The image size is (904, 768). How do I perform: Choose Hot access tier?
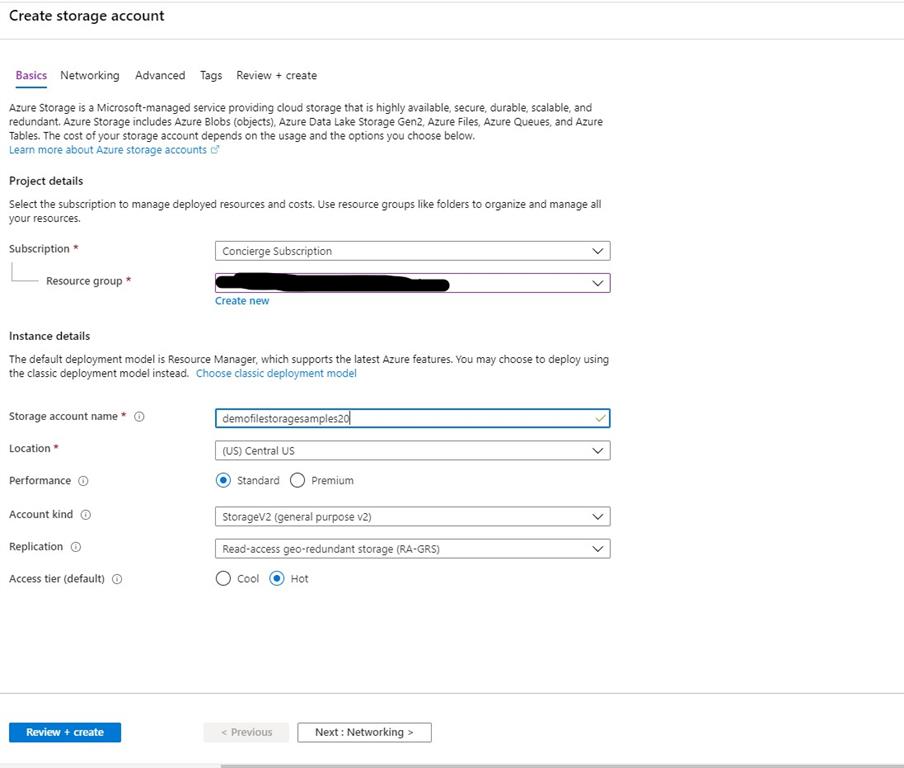click(277, 579)
